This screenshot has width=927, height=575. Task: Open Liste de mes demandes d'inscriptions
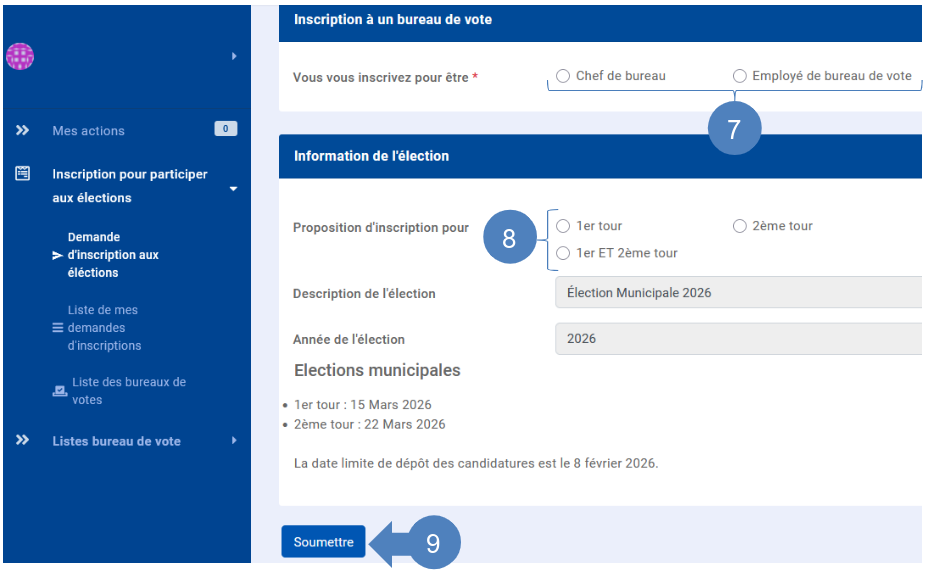104,328
